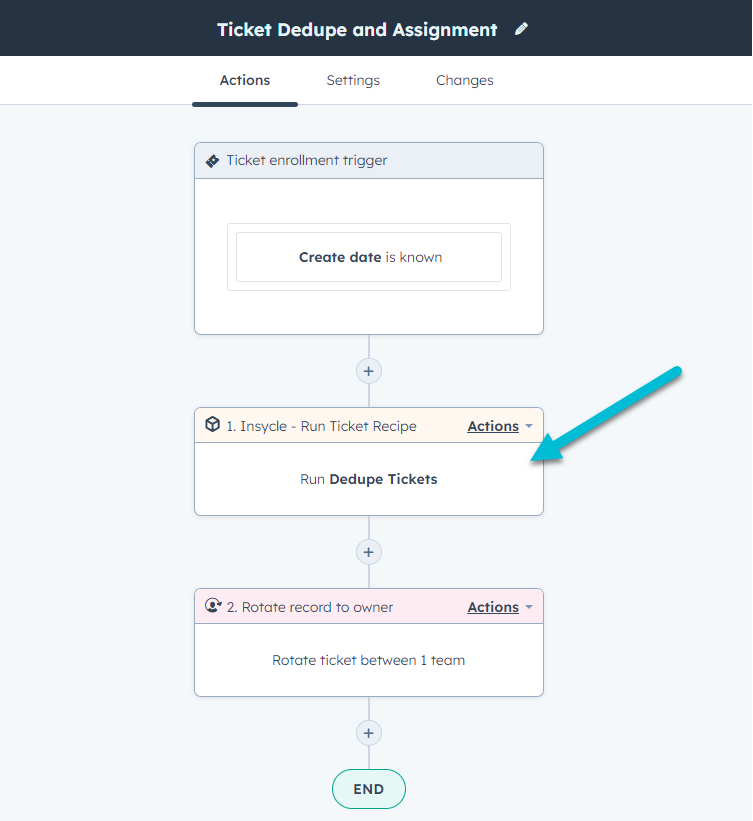Click the plus icon below the trigger card
Image resolution: width=753 pixels, height=821 pixels.
click(368, 371)
